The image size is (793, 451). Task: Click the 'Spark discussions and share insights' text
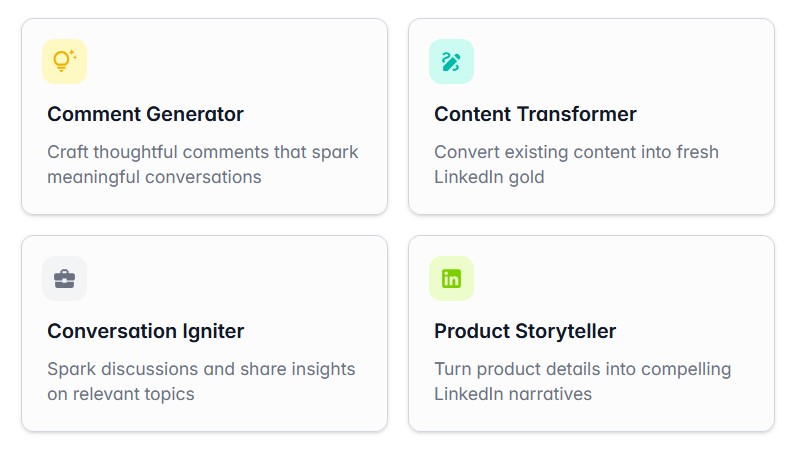pyautogui.click(x=201, y=369)
